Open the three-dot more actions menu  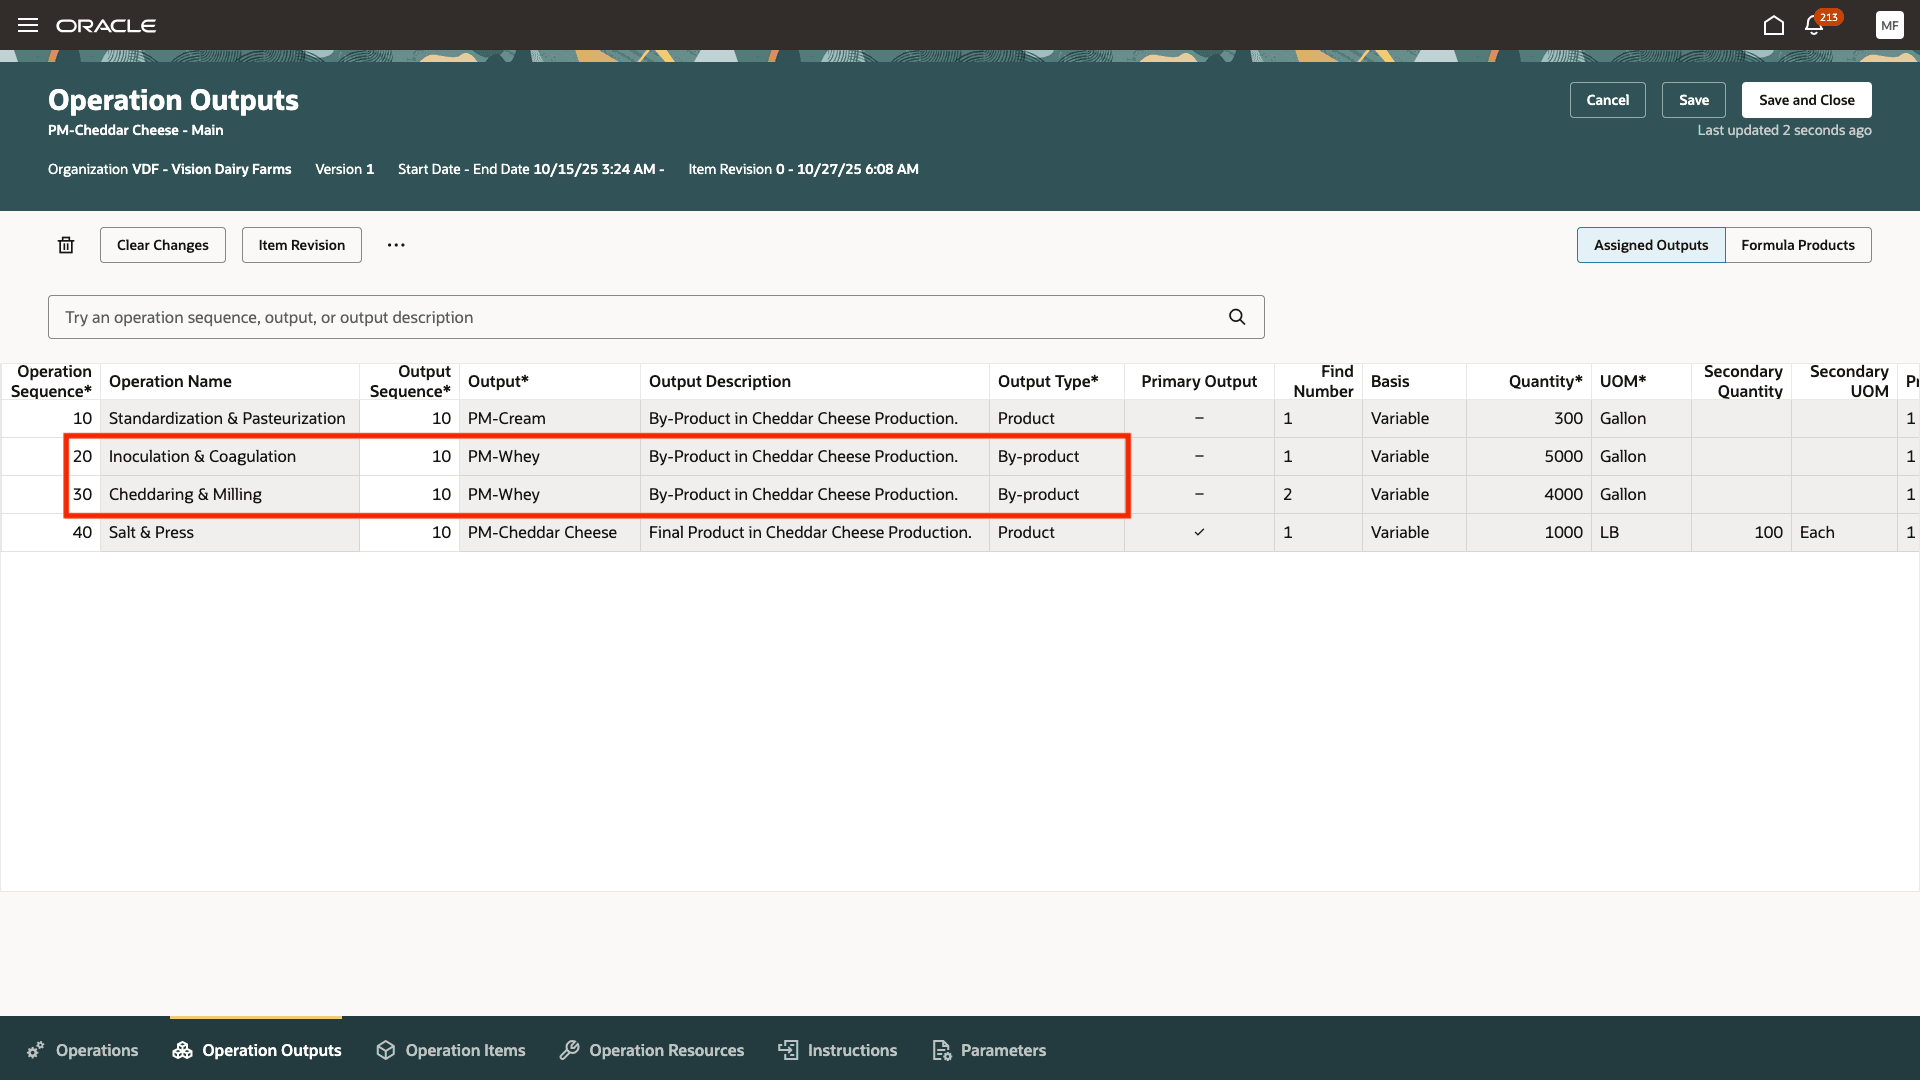[x=396, y=245]
